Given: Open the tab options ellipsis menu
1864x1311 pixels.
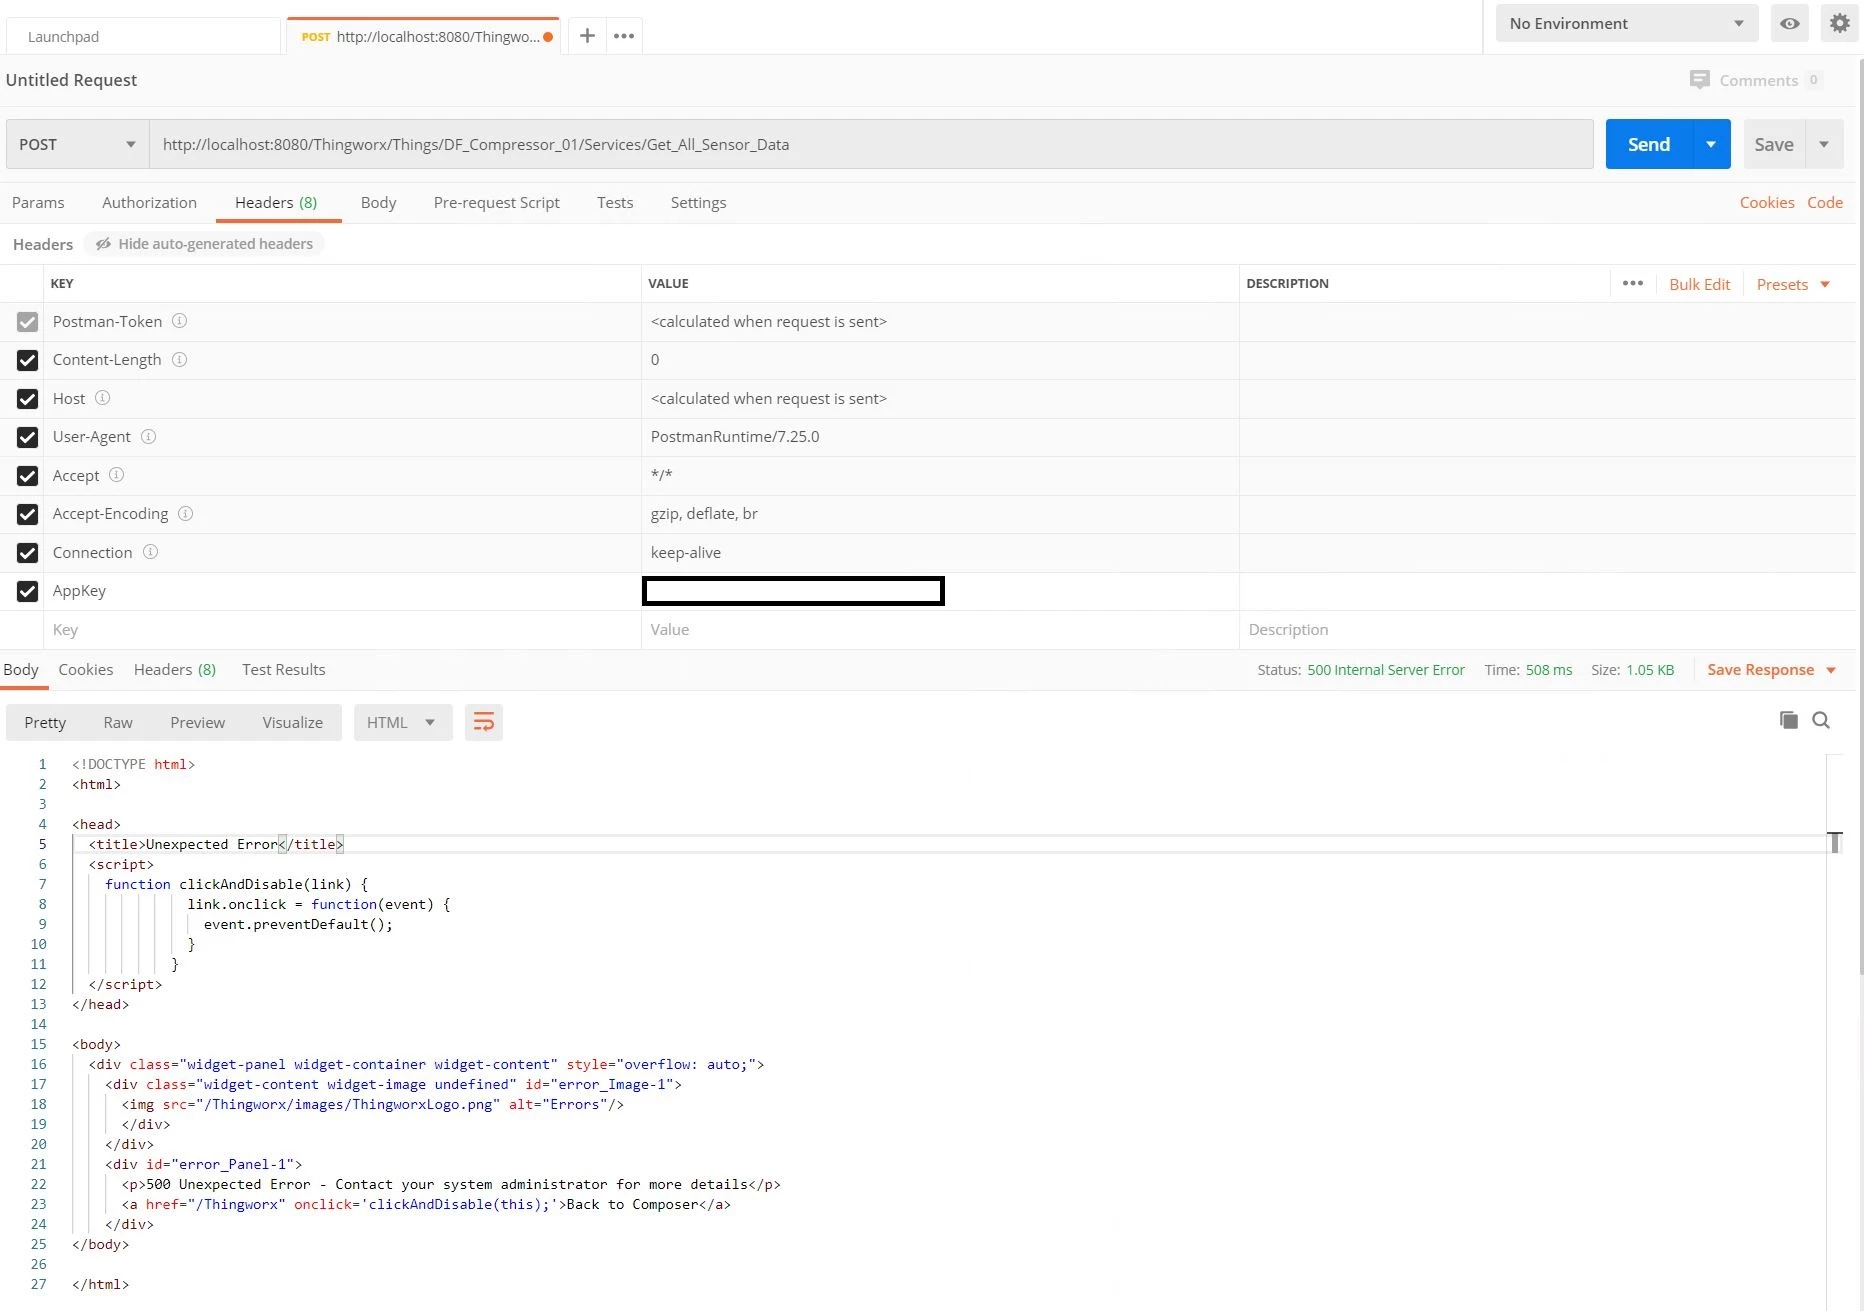Looking at the screenshot, I should [624, 36].
